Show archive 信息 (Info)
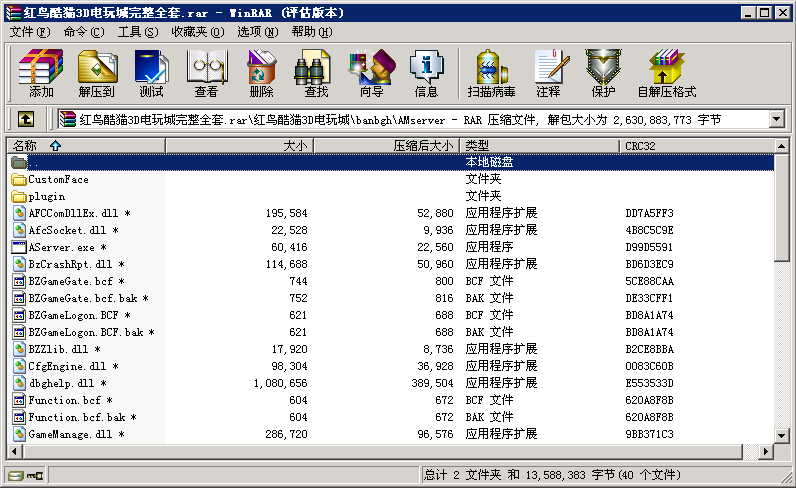The height and width of the screenshot is (488, 796). [426, 73]
